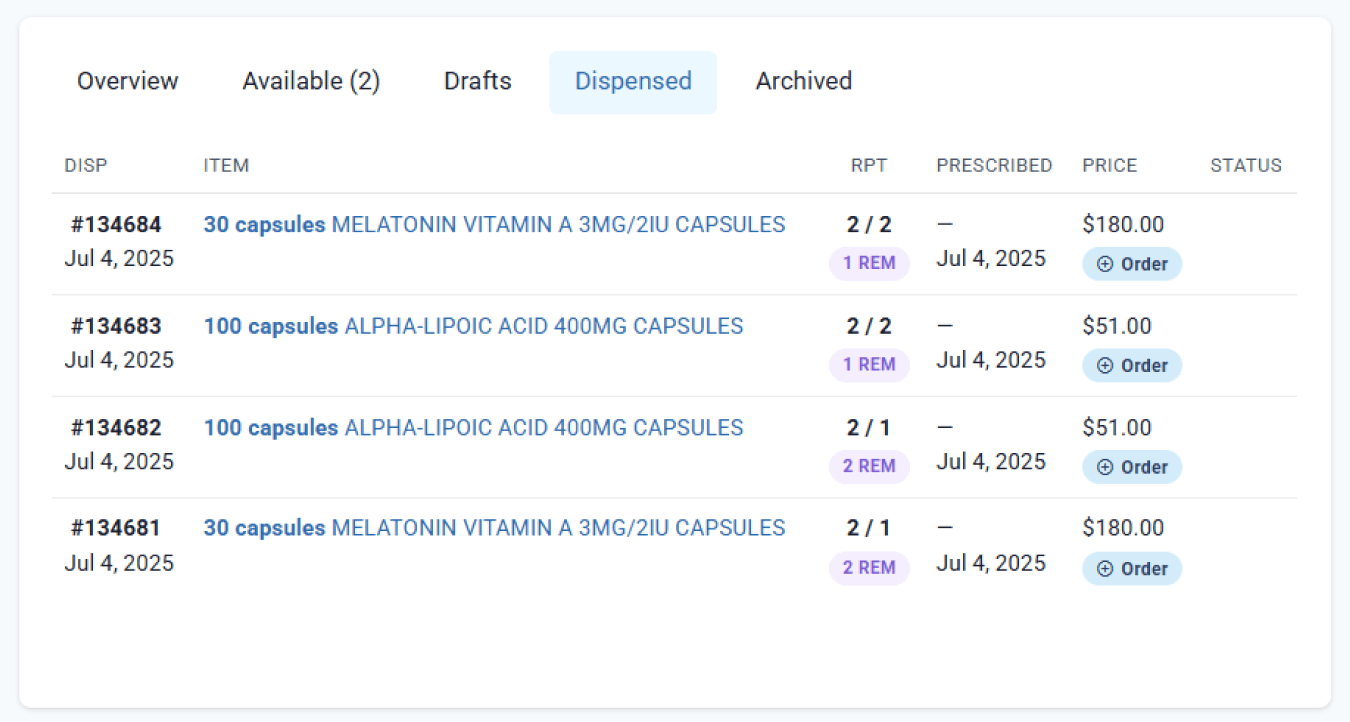Open the Drafts tab
Image resolution: width=1350 pixels, height=722 pixels.
[x=478, y=82]
